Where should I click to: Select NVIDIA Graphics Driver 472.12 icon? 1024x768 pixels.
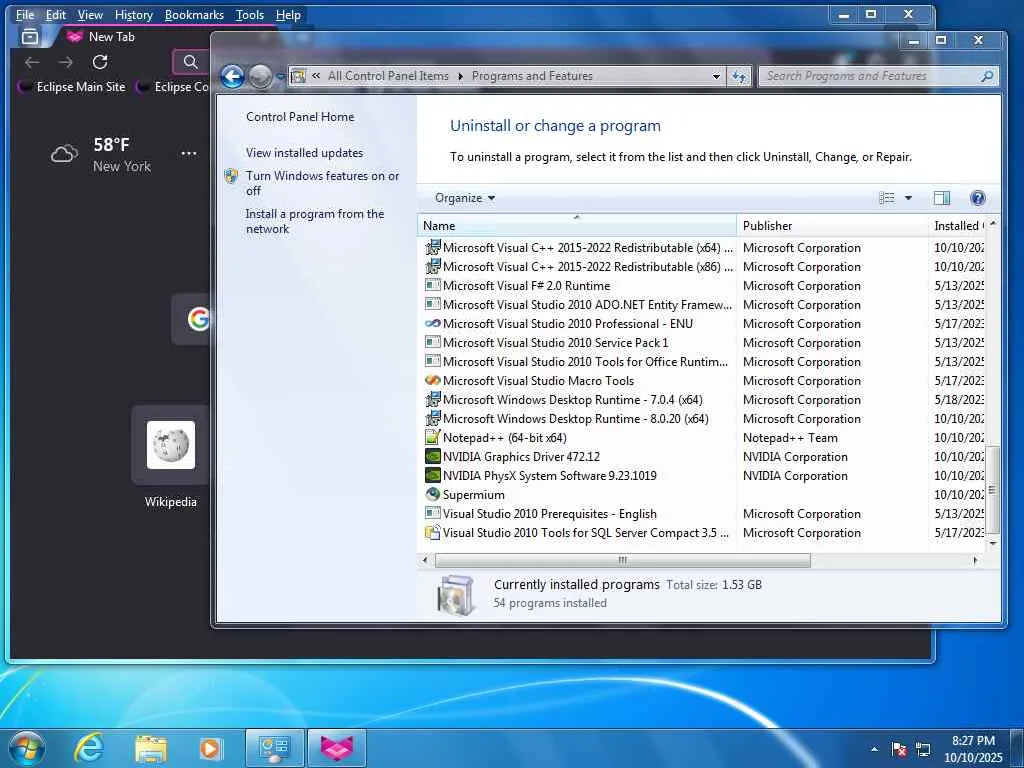point(432,456)
